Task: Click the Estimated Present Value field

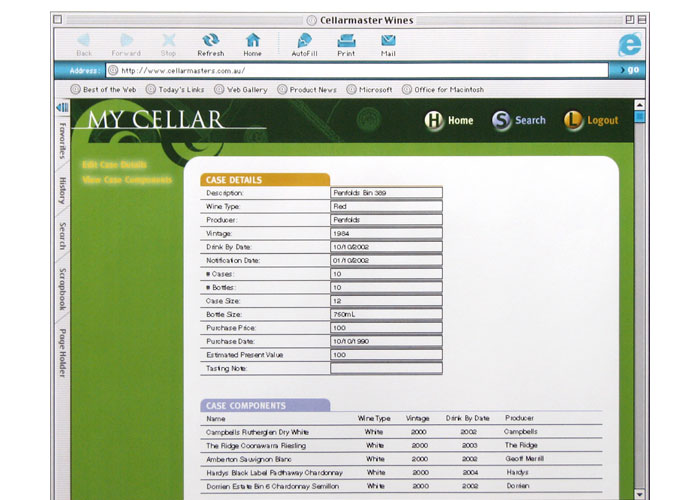Action: tap(387, 354)
